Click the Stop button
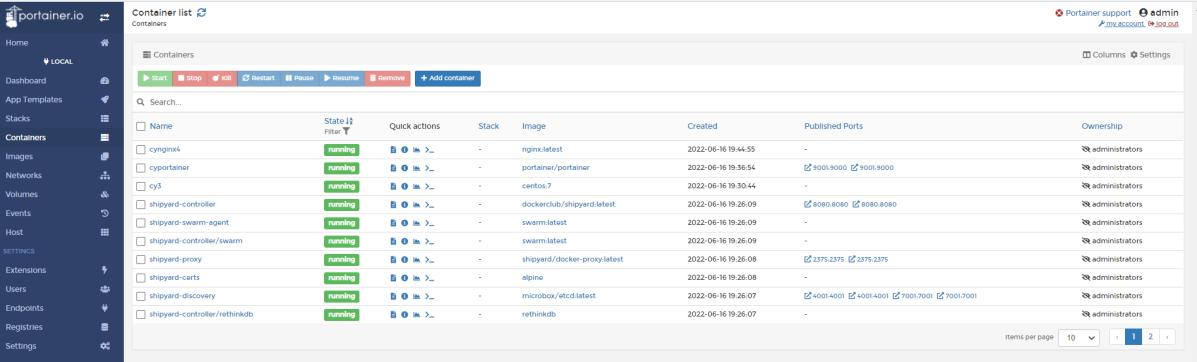Screen dimensions: 1197x362 tap(189, 79)
